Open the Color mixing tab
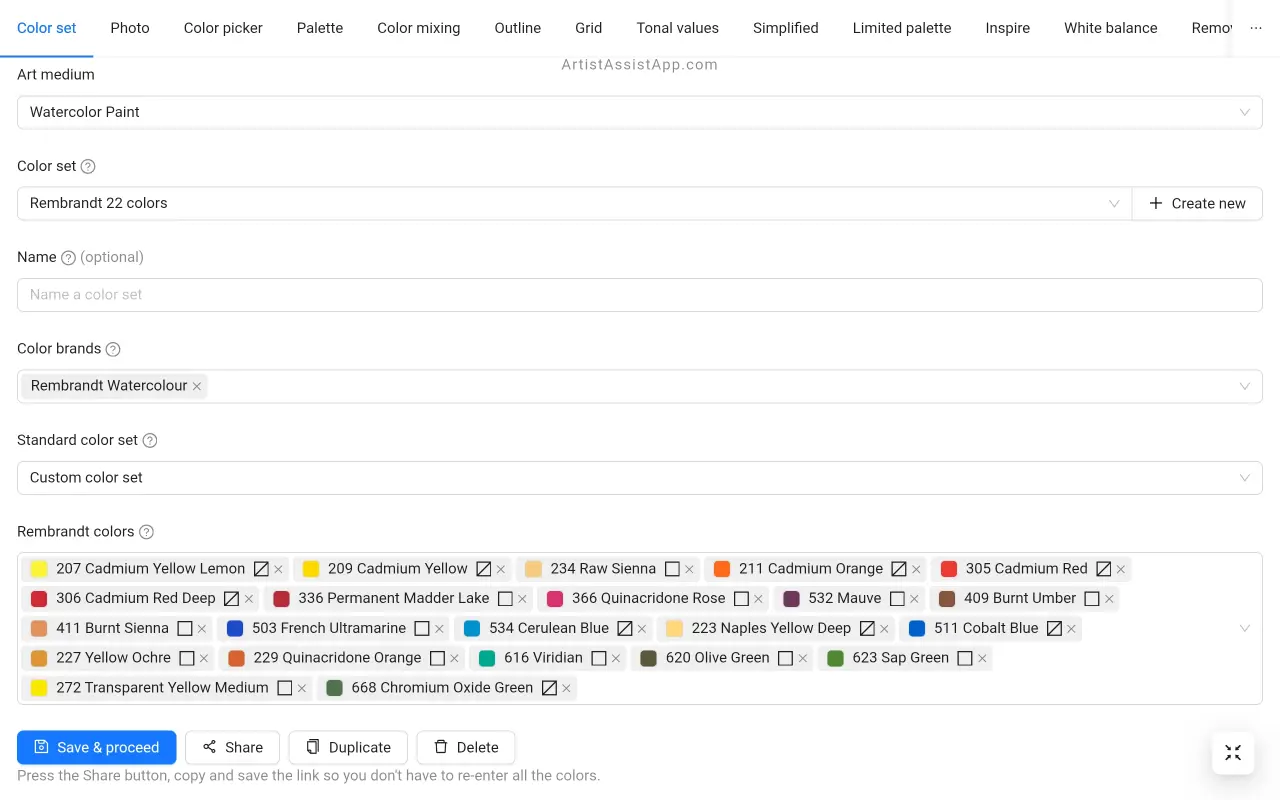The image size is (1280, 800). pyautogui.click(x=419, y=28)
